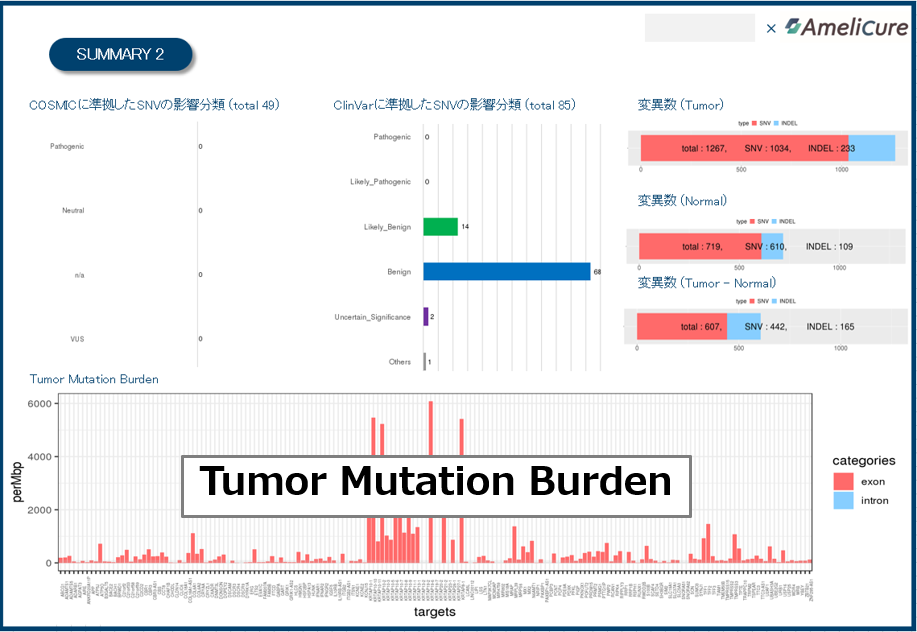917x632 pixels.
Task: Select the ClinVar SNV classification title
Action: click(x=454, y=105)
